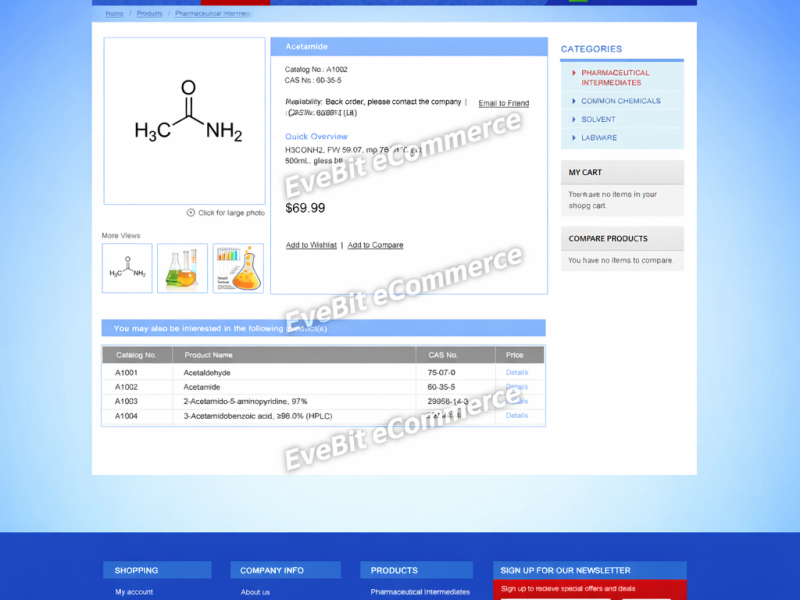The height and width of the screenshot is (600, 800).
Task: Select the lab flasks thumbnail image
Action: pos(182,268)
